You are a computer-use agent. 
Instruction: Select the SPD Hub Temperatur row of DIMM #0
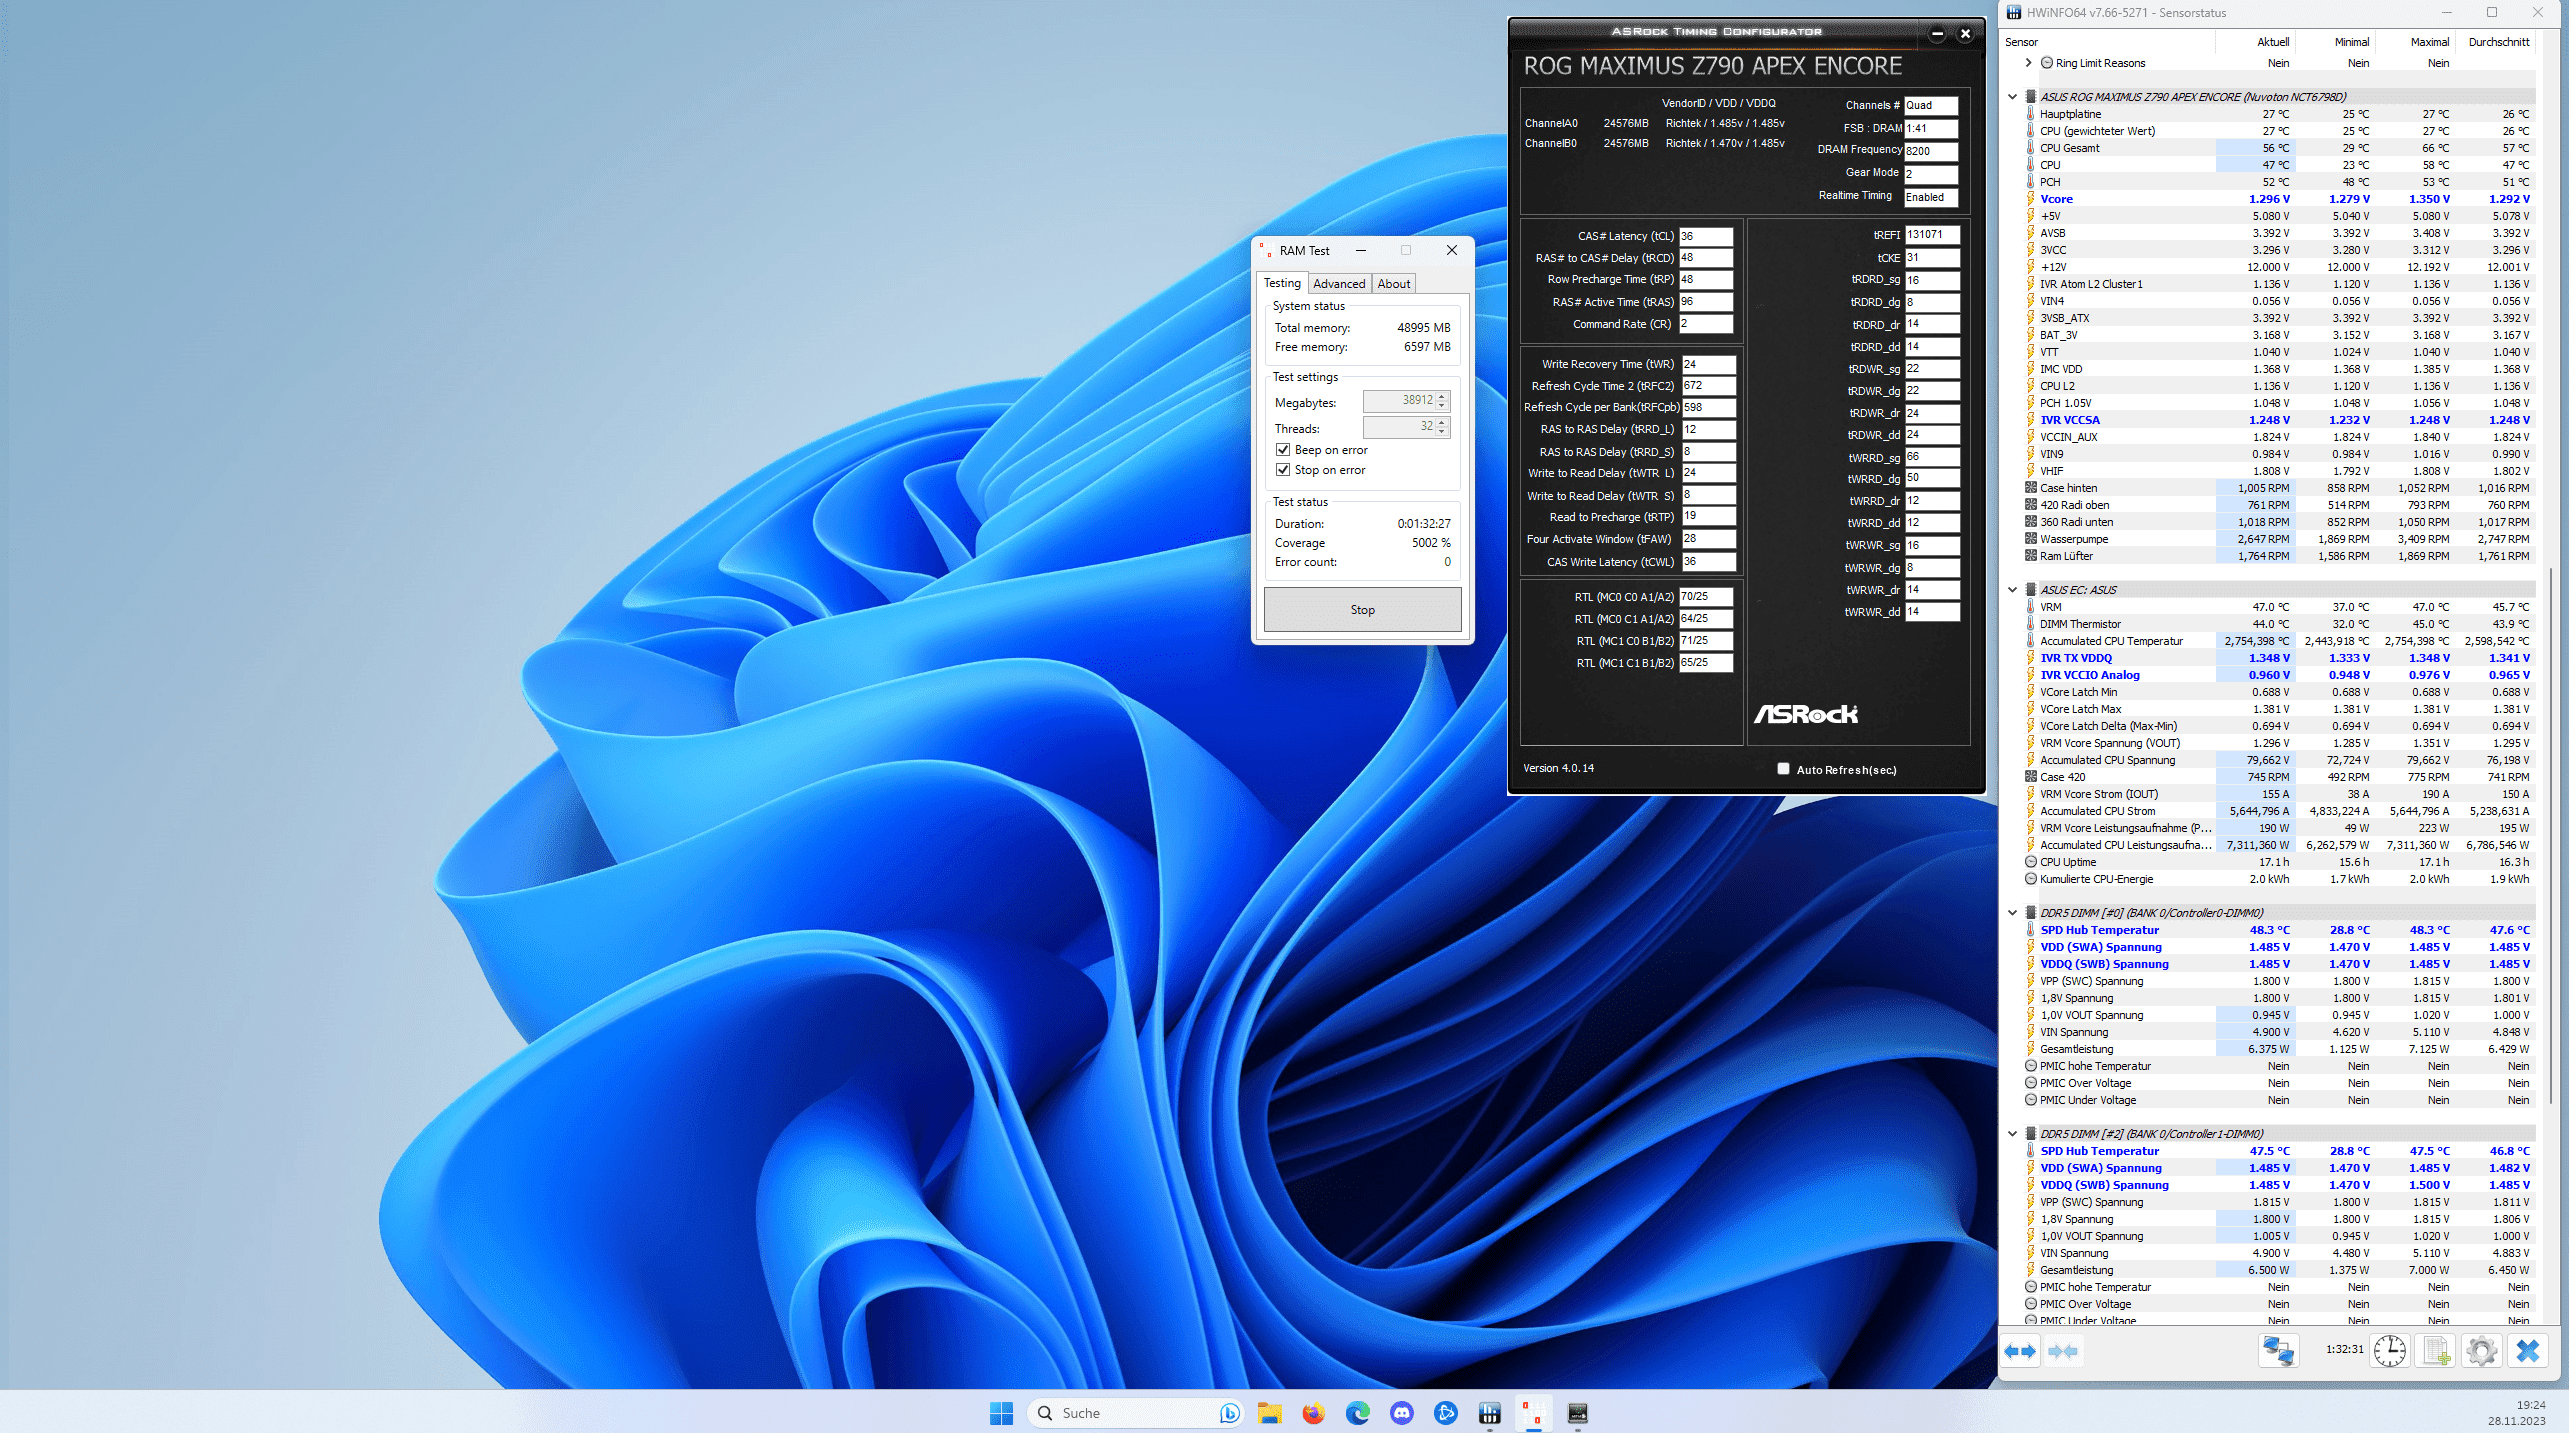point(2278,930)
